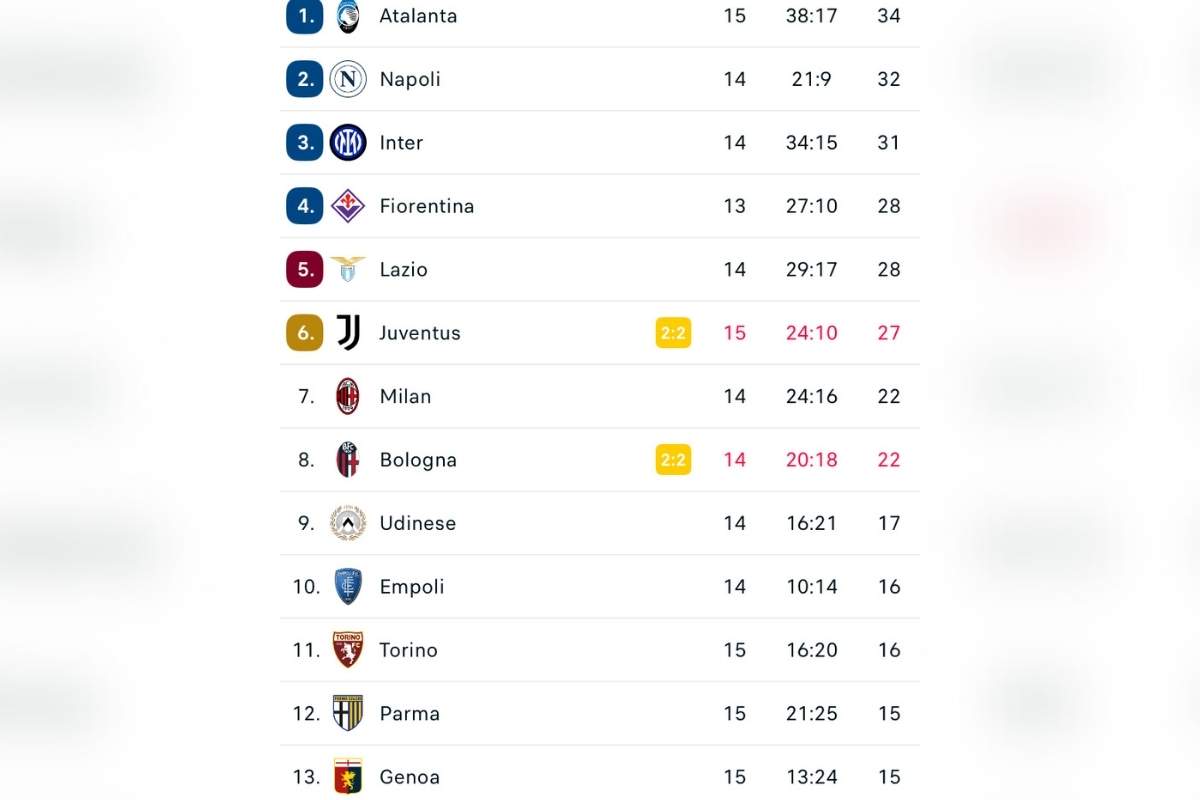
Task: Click the Bologna club badge
Action: [347, 459]
